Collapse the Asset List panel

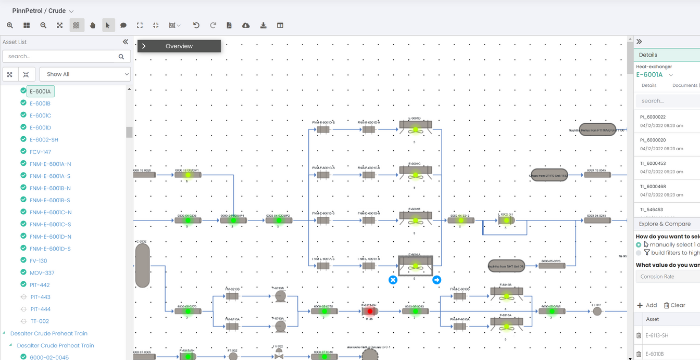coord(125,42)
